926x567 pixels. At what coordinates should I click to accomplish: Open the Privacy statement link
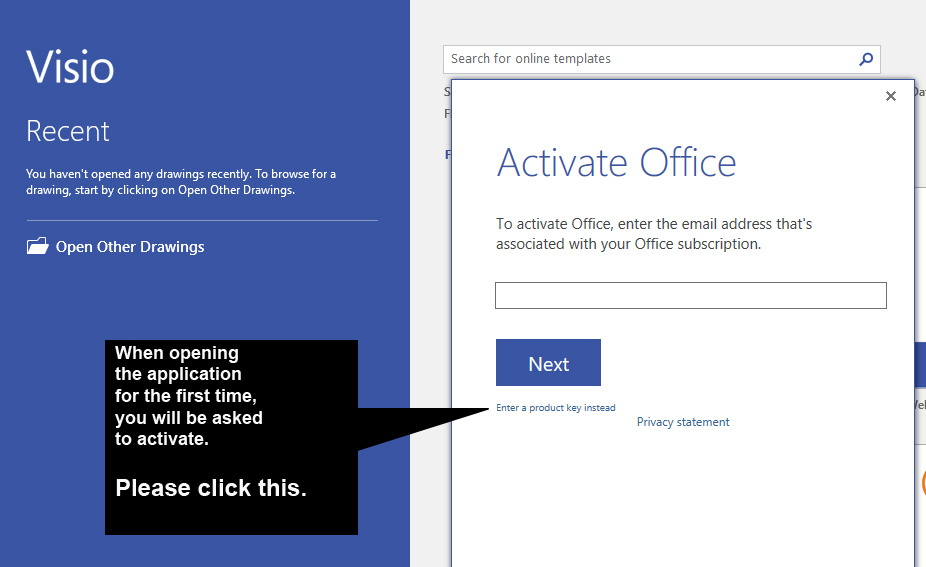coord(683,422)
